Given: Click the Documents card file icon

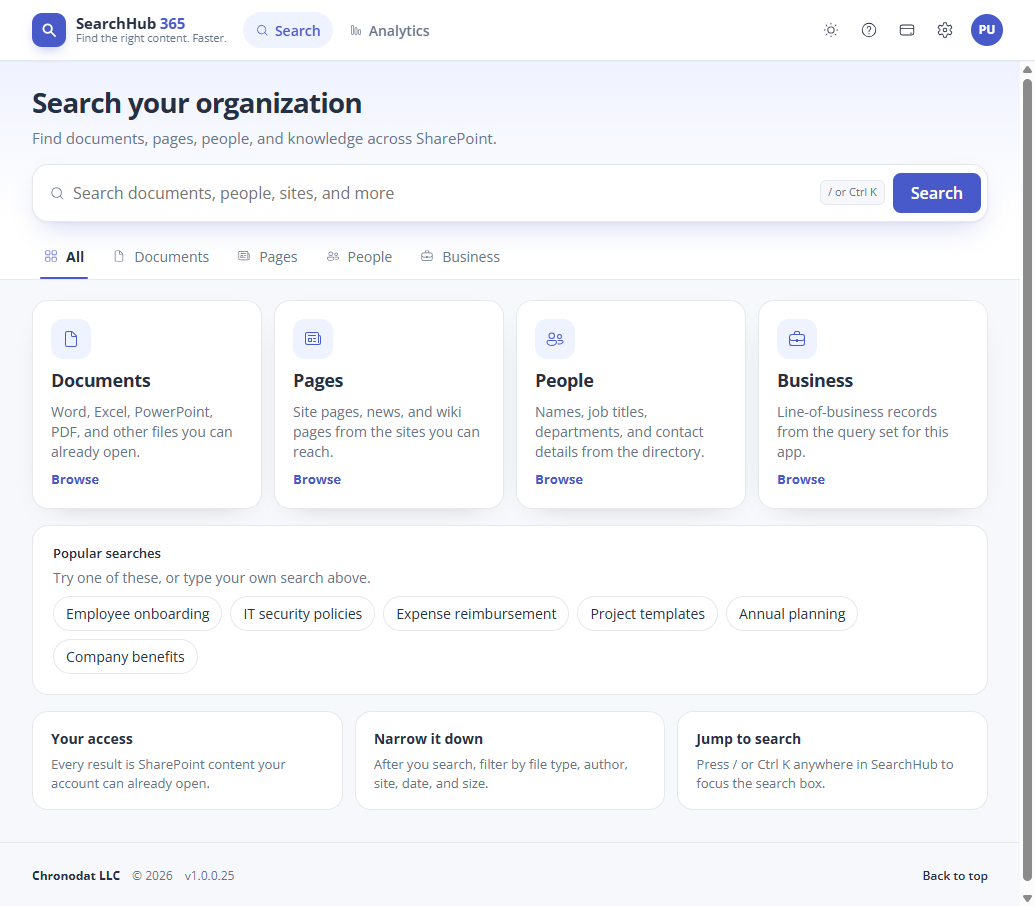Looking at the screenshot, I should (x=71, y=339).
